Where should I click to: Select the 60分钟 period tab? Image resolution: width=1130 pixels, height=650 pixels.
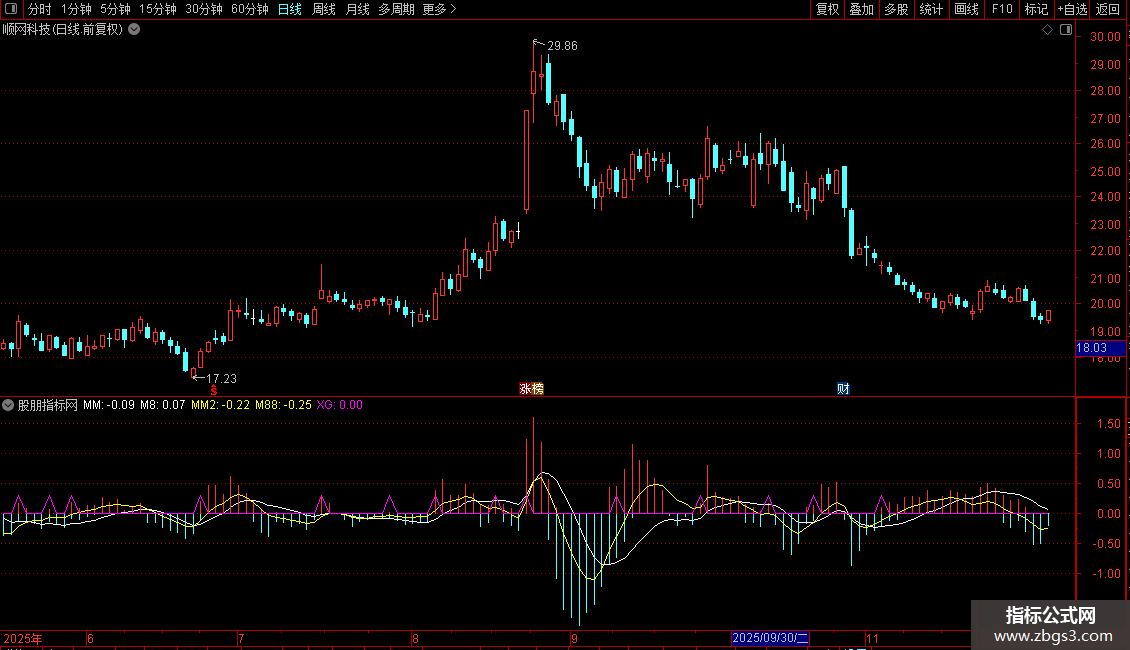coord(249,9)
